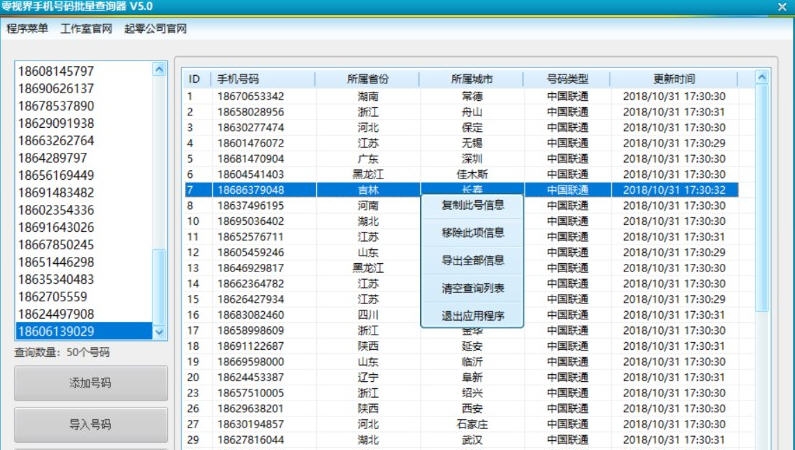Click the 添加号码 button

tap(91, 383)
